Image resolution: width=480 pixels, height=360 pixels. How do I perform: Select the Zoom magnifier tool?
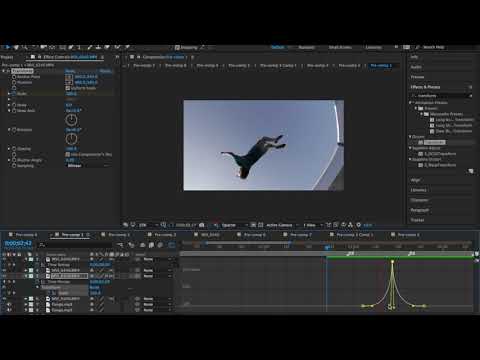(25, 48)
